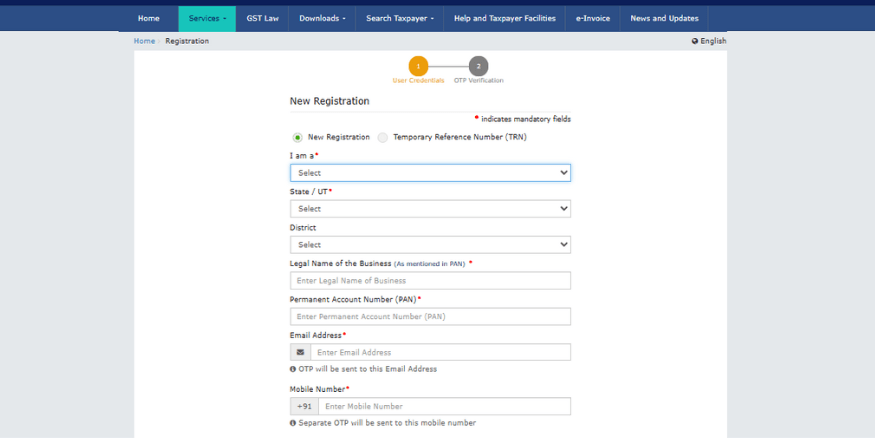This screenshot has height=438, width=875.
Task: Click step 1 User Credentials circle
Action: point(418,66)
